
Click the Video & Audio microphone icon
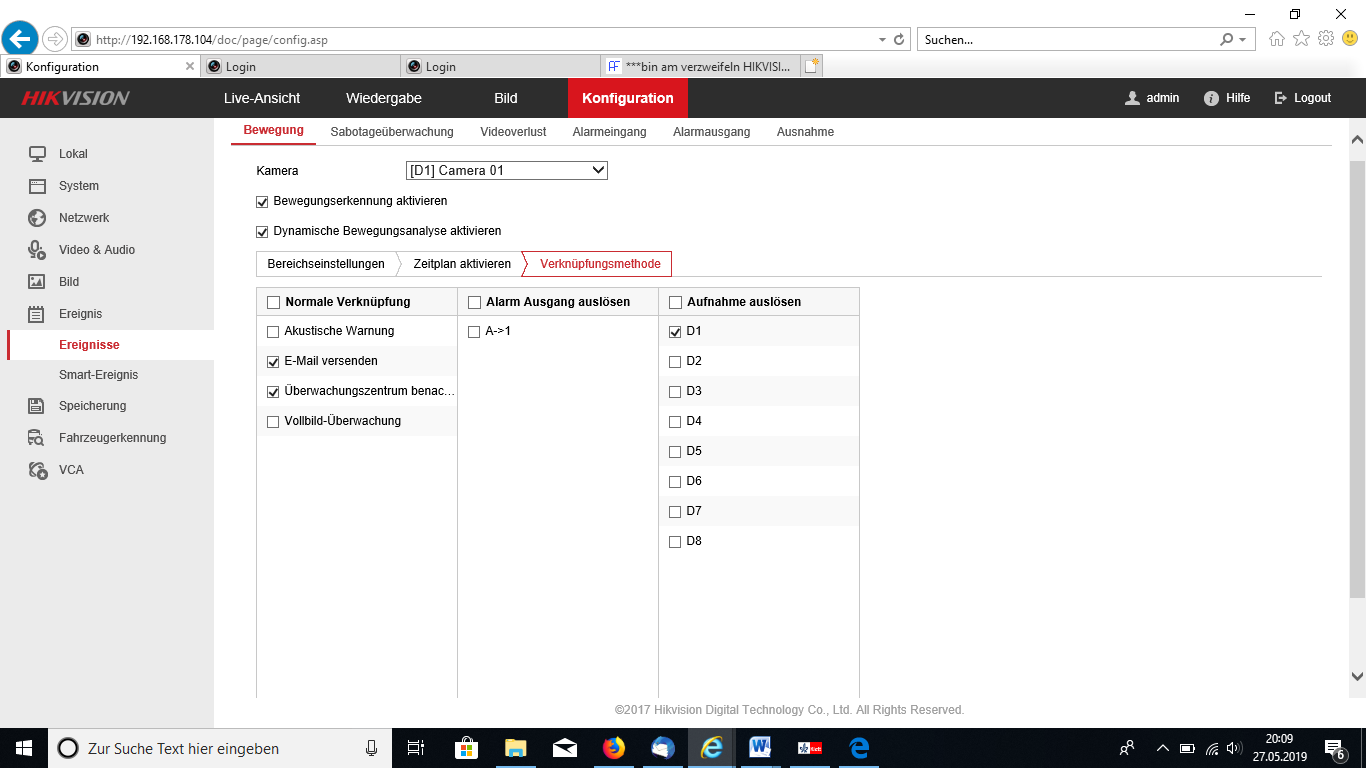37,250
